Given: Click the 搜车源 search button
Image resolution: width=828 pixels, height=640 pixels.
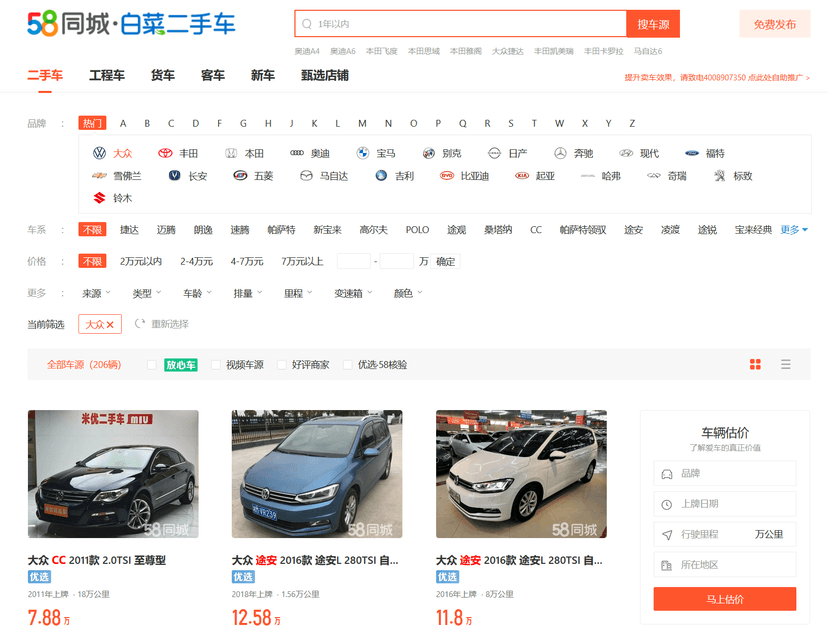Looking at the screenshot, I should (x=653, y=23).
